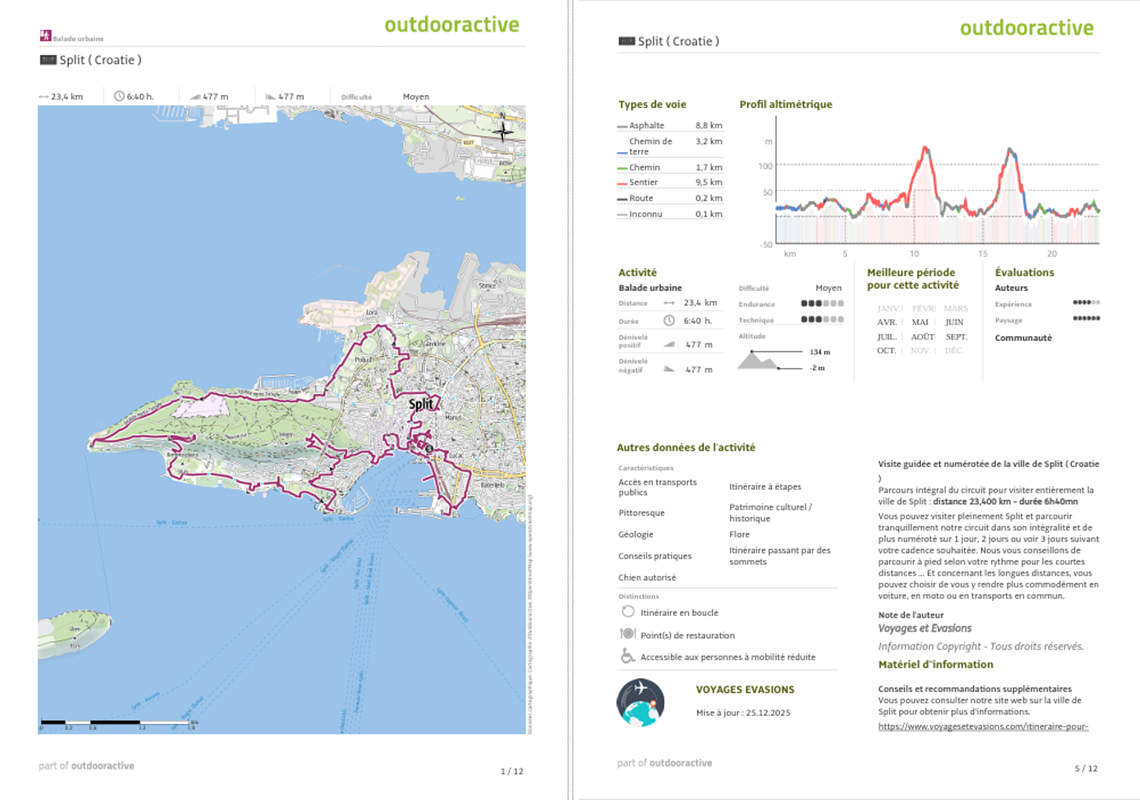This screenshot has height=800, width=1140.
Task: Click the Itinéraire en boucle loop icon
Action: (628, 611)
